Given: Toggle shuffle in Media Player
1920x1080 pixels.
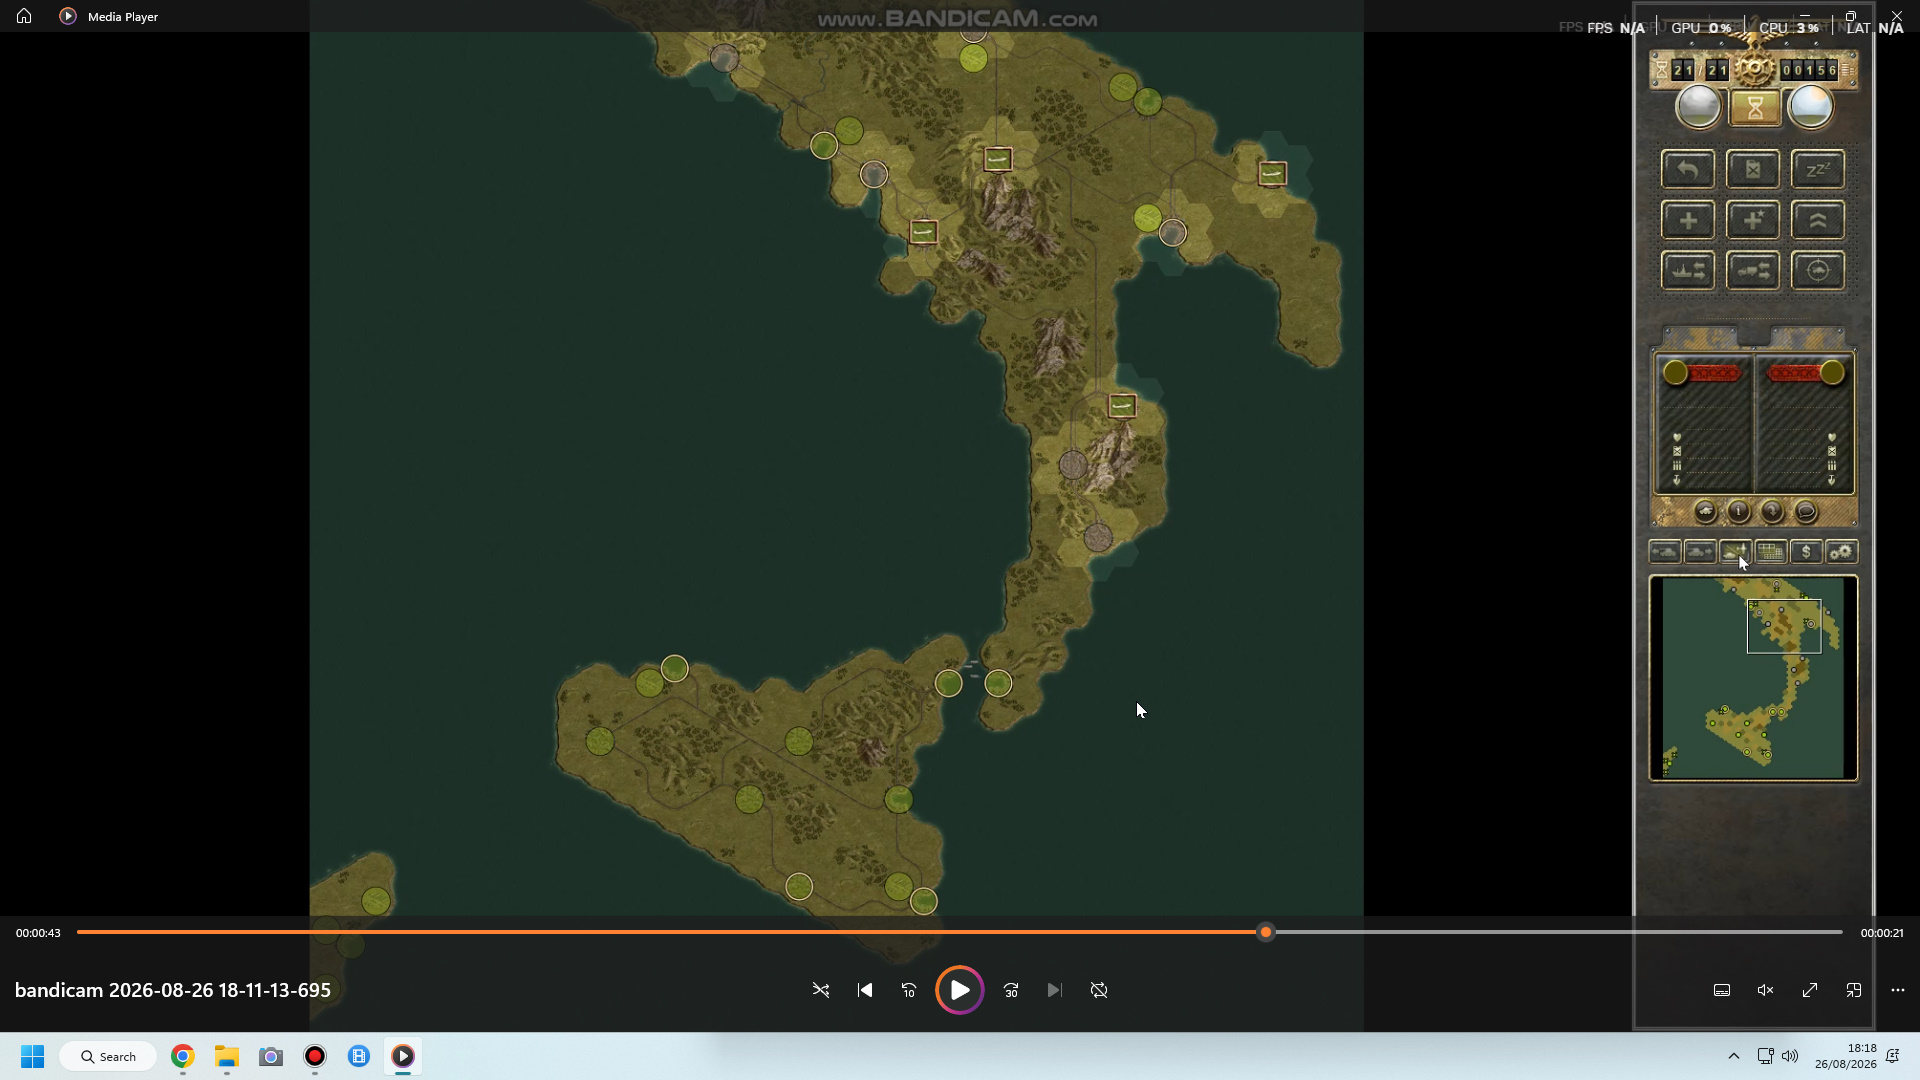Looking at the screenshot, I should coord(821,990).
